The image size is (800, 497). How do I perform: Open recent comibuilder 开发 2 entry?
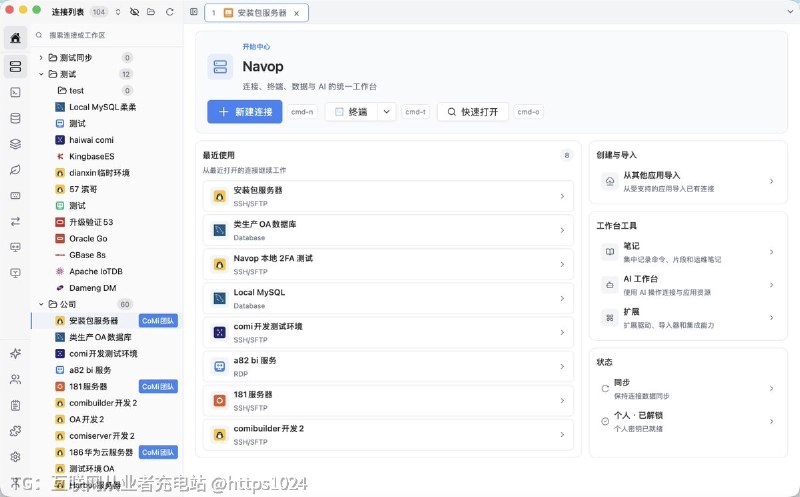388,434
